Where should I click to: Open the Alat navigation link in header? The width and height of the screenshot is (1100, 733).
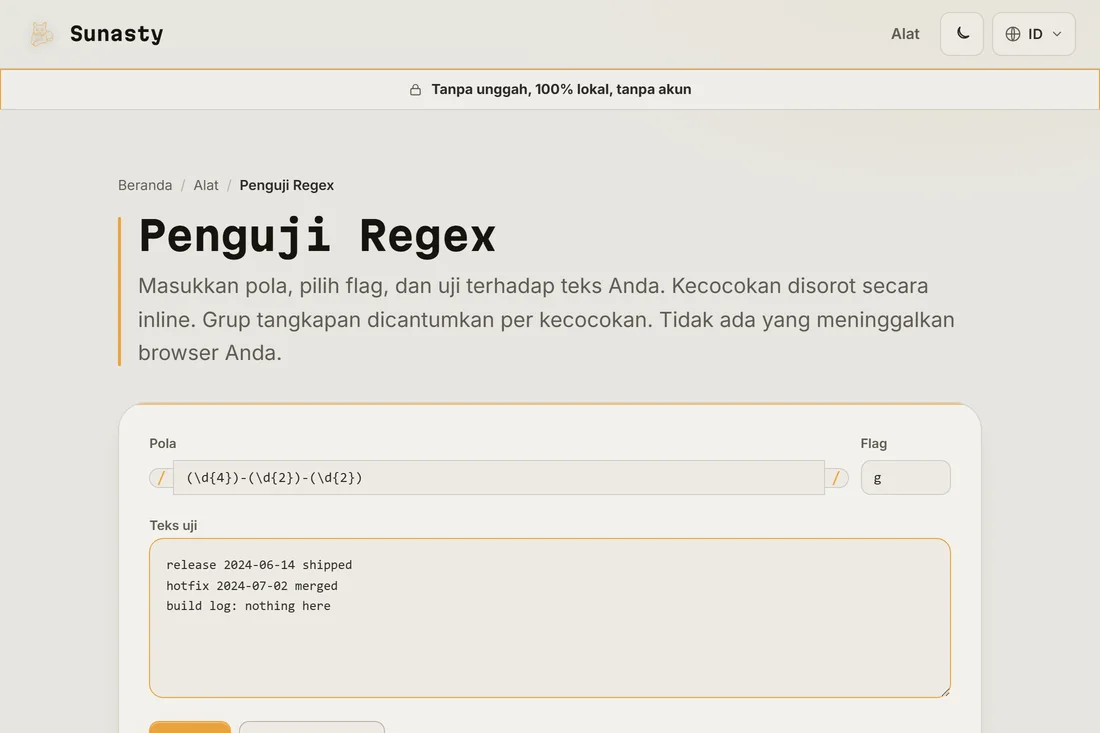(x=905, y=34)
